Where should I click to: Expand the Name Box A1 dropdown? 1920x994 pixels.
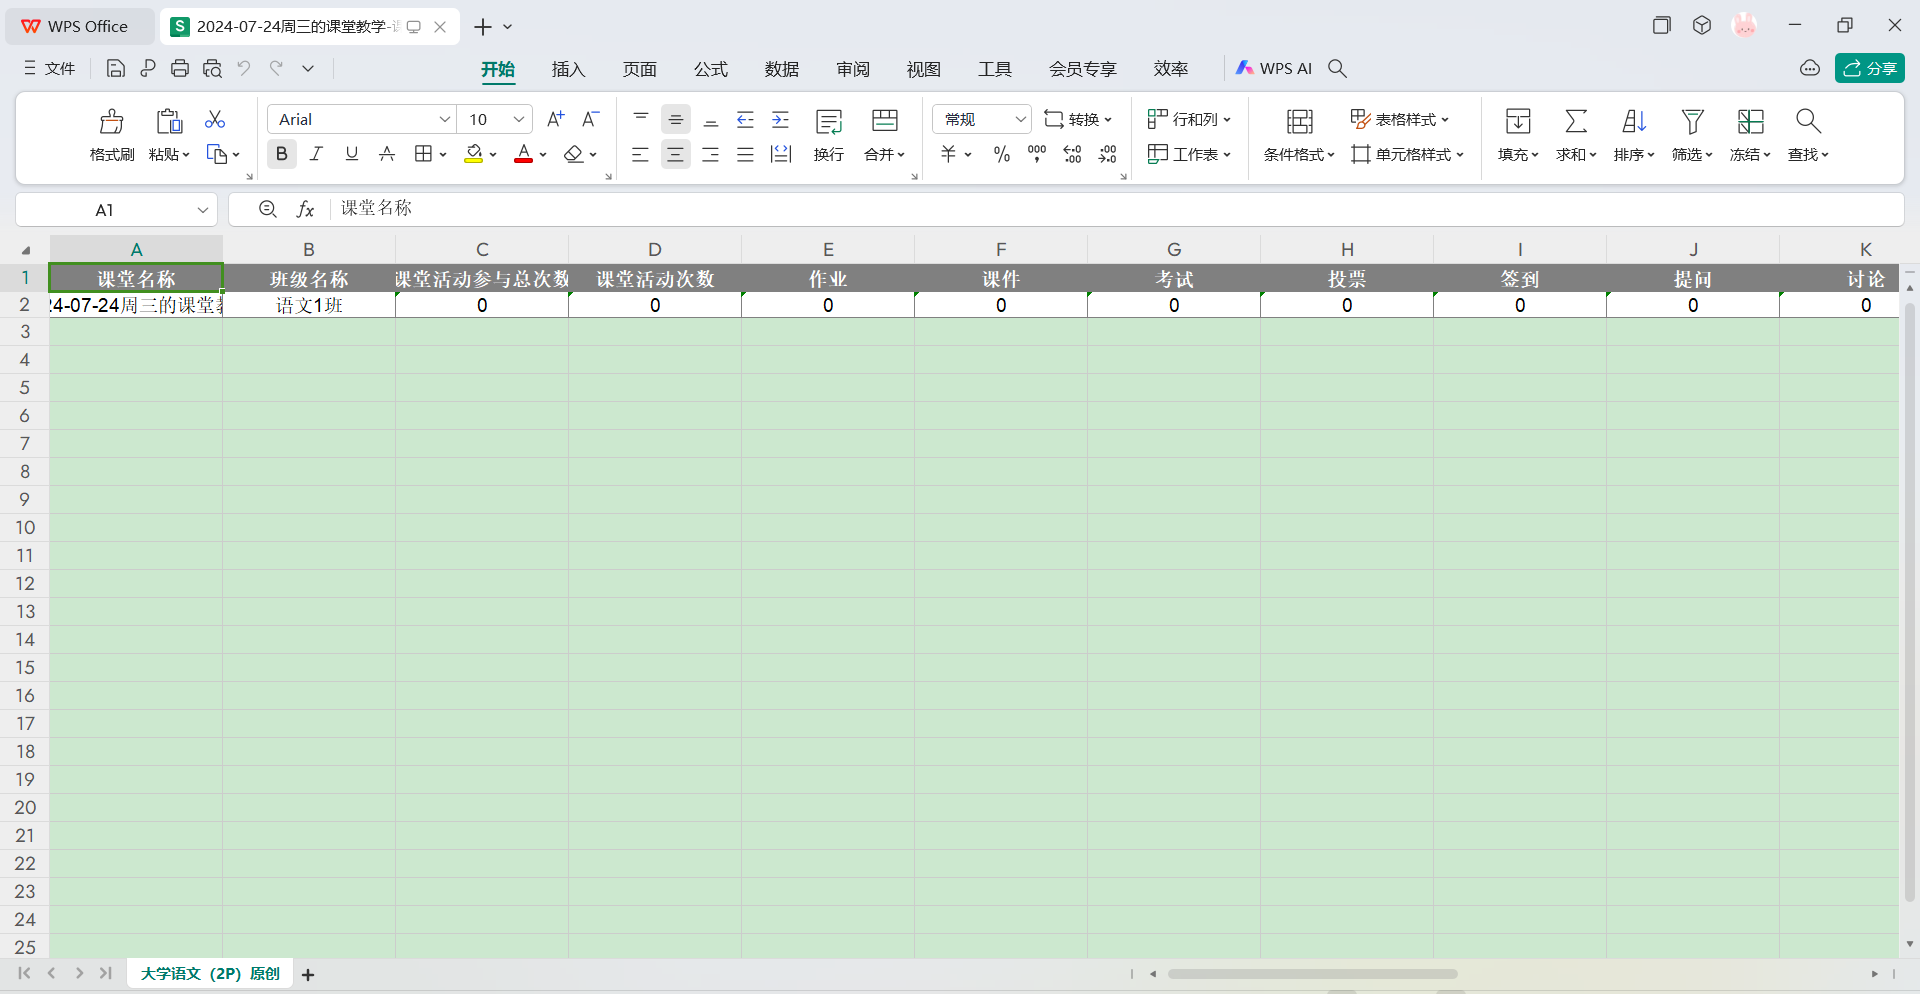202,210
